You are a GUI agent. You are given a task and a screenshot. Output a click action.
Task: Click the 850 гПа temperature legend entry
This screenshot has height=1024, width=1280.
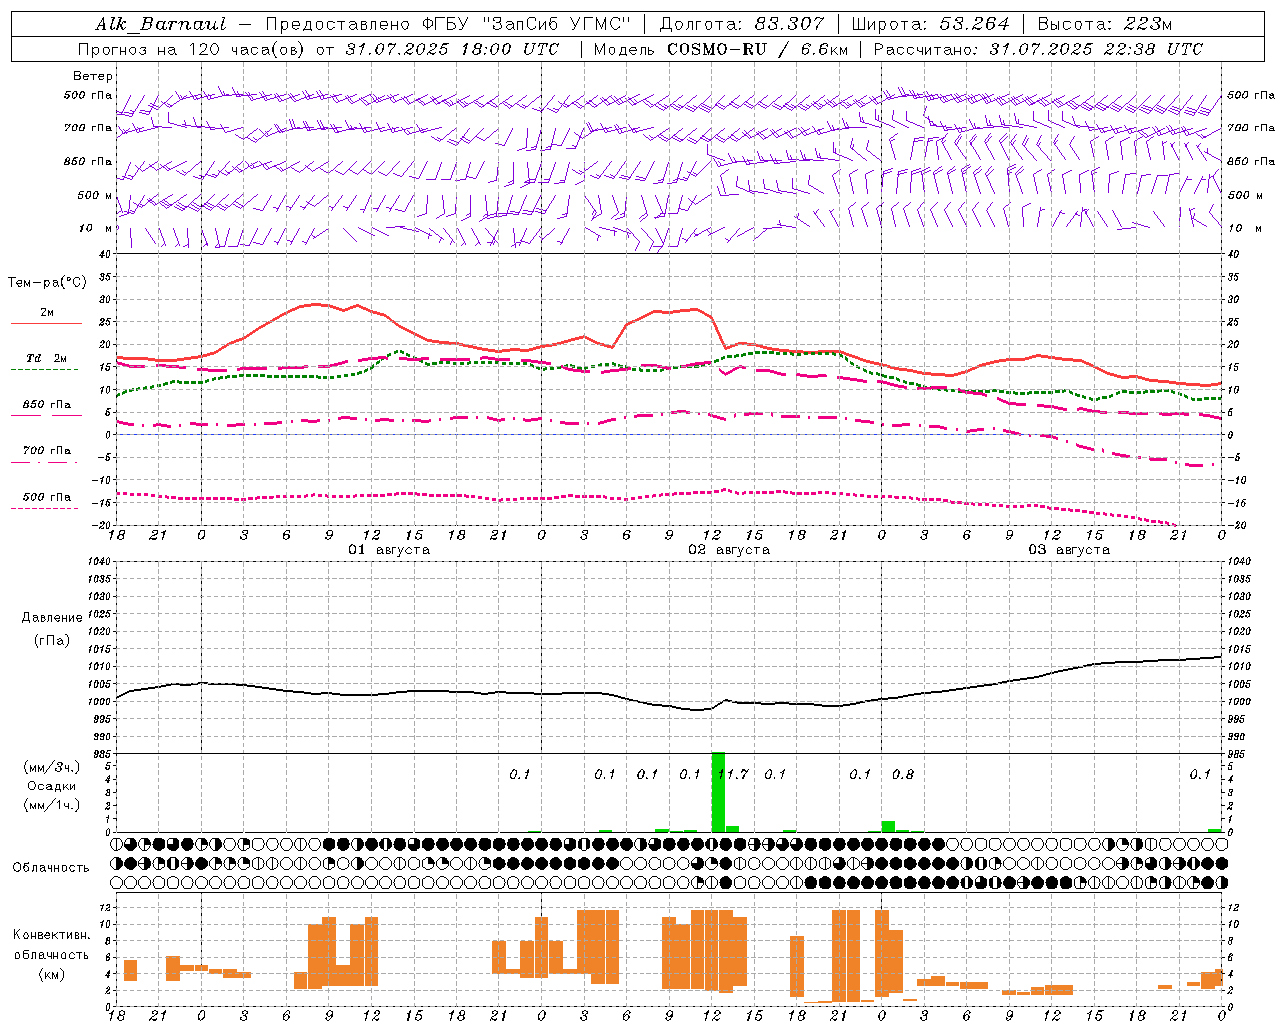[46, 409]
